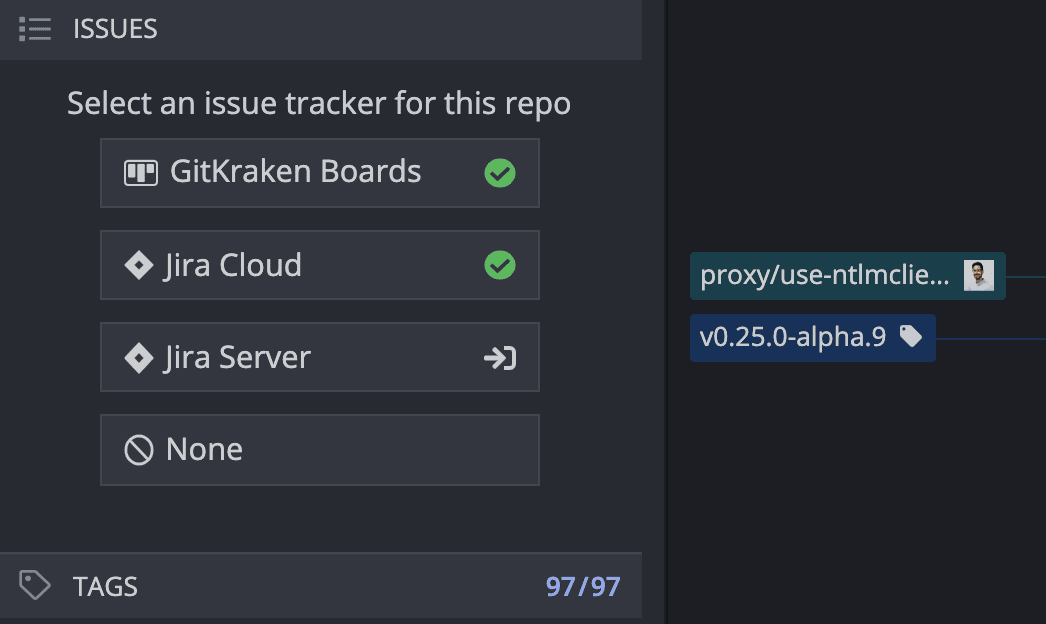Set the issue tracker to None
The image size is (1046, 624).
click(205, 450)
